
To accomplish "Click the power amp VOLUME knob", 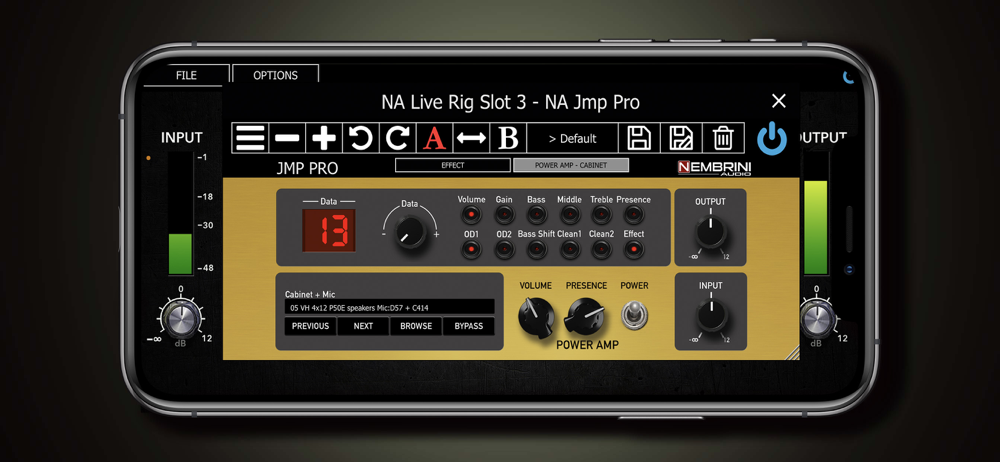I will click(536, 317).
